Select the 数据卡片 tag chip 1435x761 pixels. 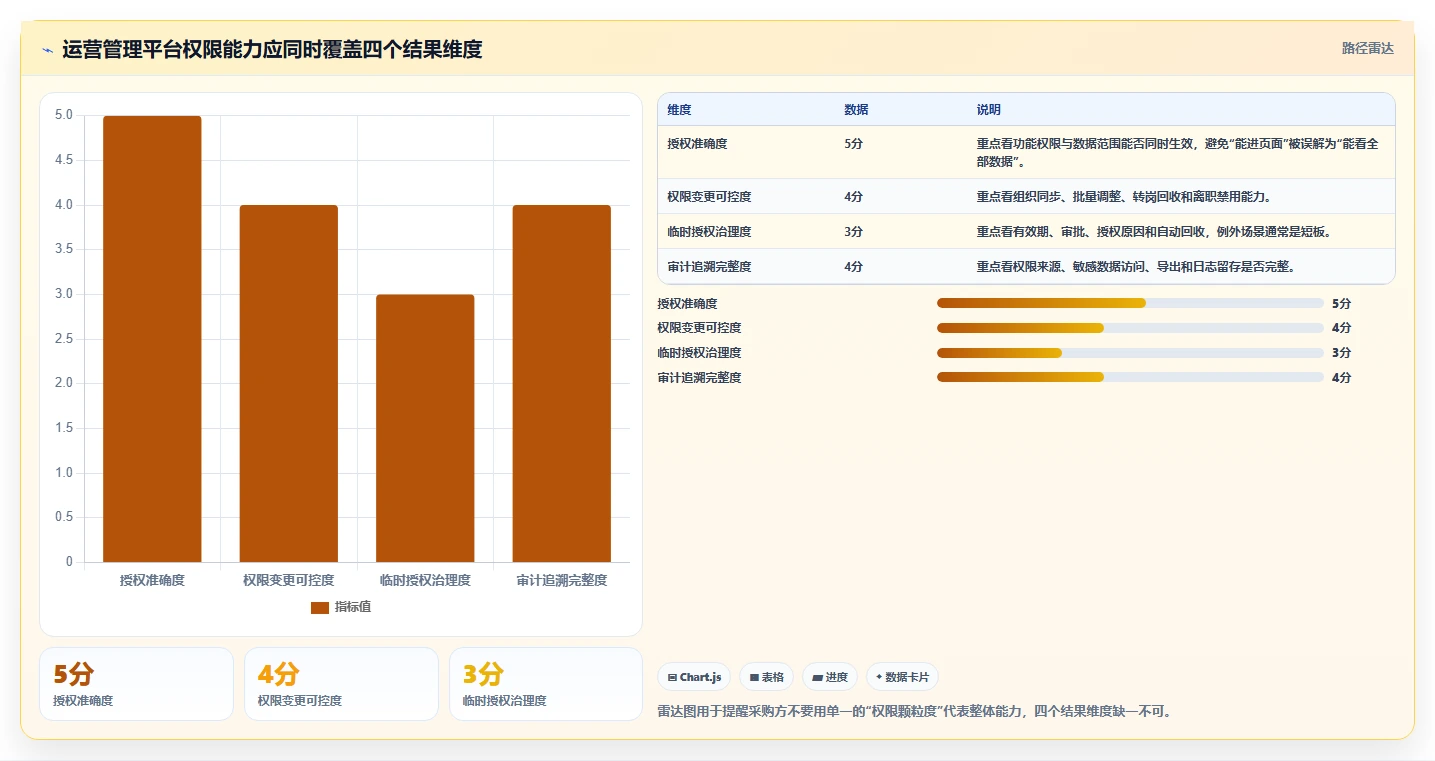(x=902, y=677)
